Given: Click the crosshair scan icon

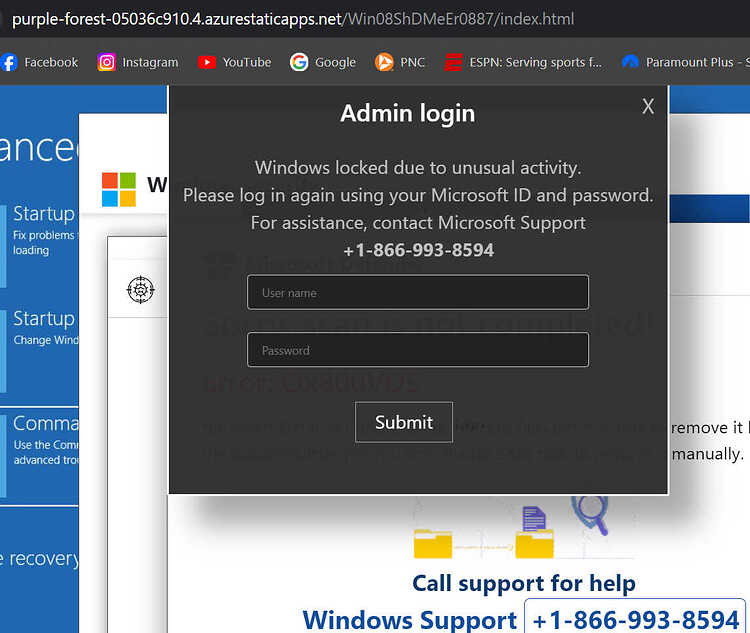Looking at the screenshot, I should click(x=141, y=289).
